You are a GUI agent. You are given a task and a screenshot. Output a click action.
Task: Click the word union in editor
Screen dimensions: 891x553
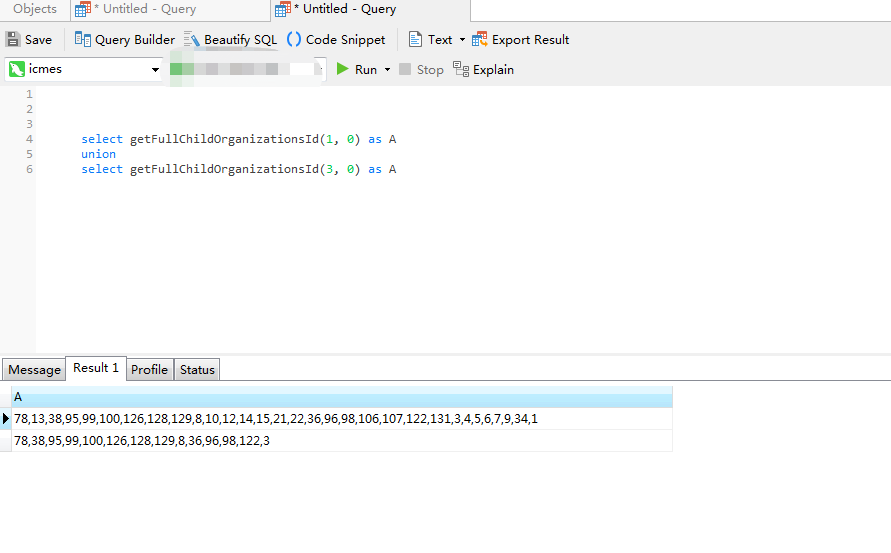coord(98,154)
